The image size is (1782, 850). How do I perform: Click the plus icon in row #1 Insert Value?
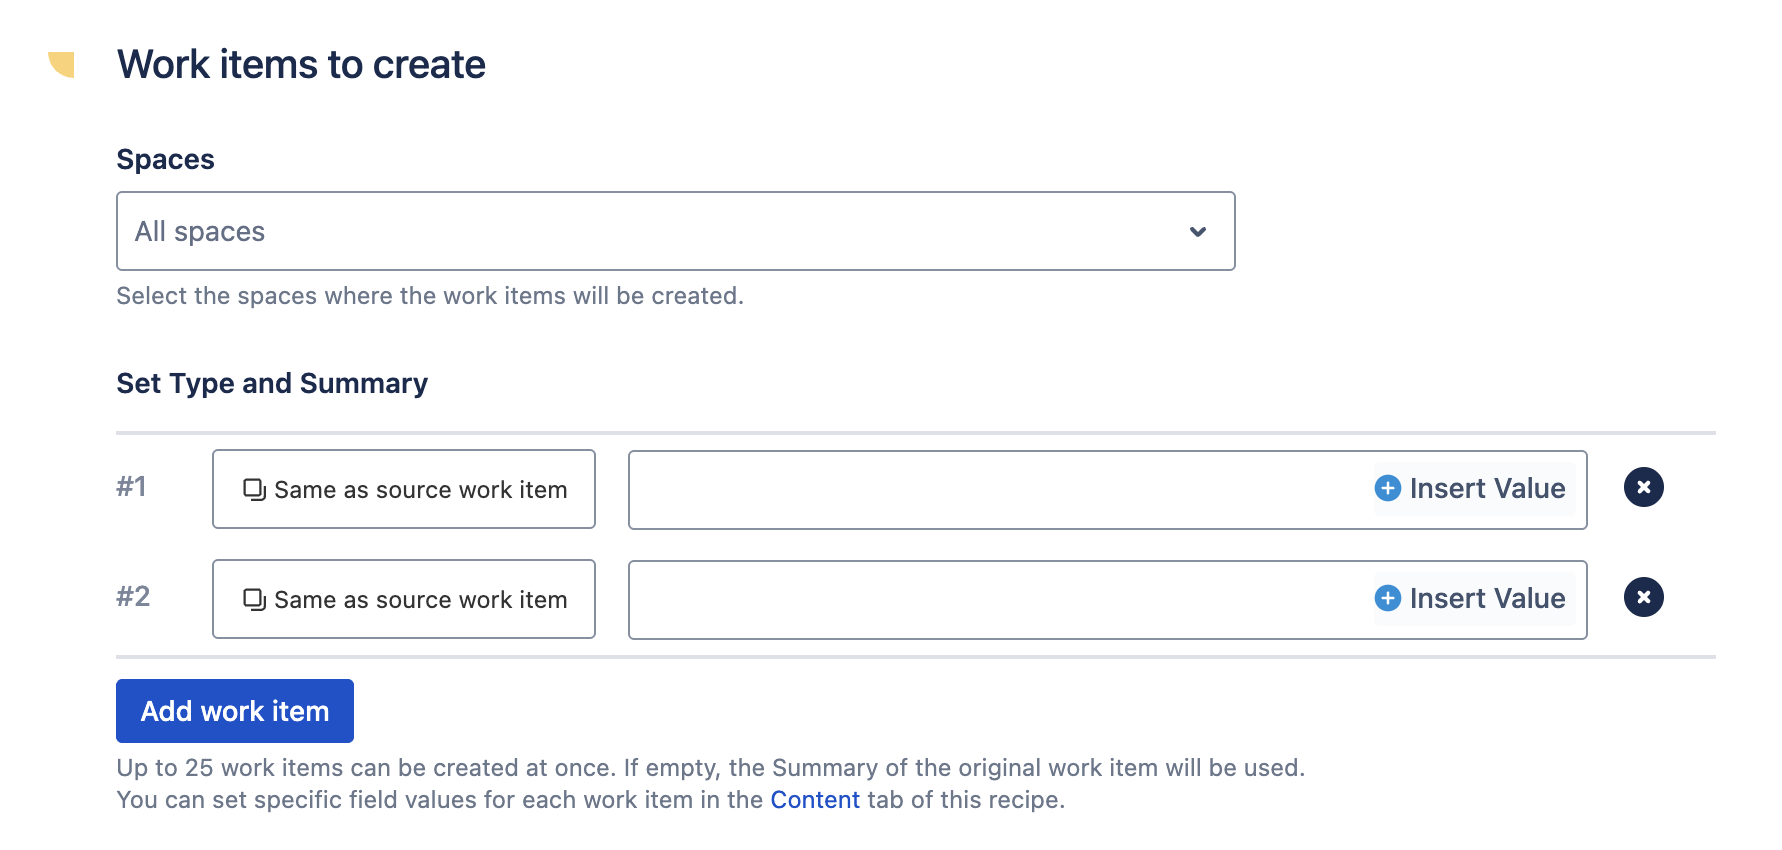point(1388,488)
